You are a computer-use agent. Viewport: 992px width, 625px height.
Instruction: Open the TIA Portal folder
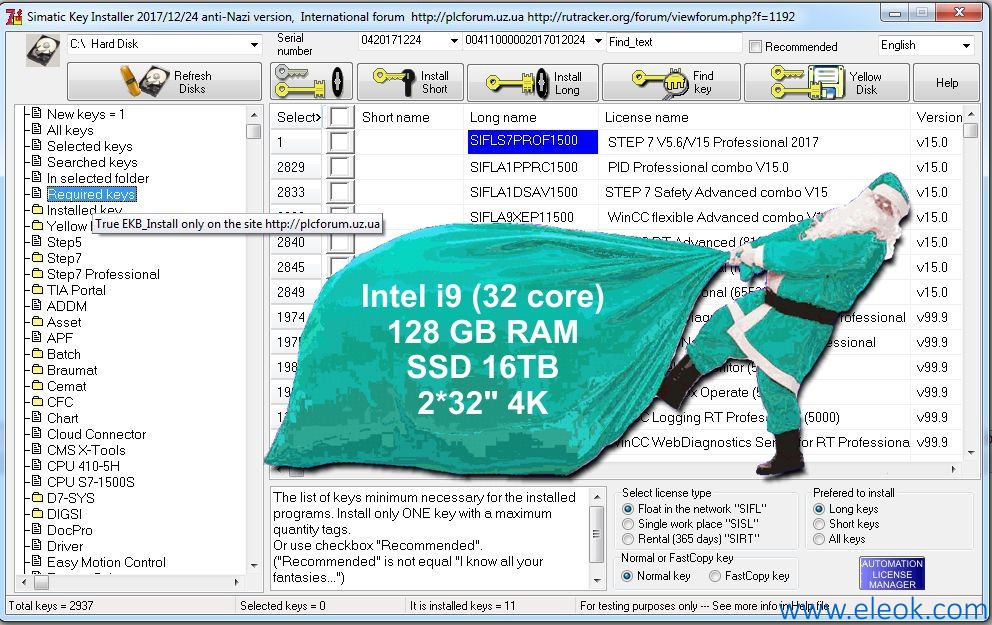point(76,290)
